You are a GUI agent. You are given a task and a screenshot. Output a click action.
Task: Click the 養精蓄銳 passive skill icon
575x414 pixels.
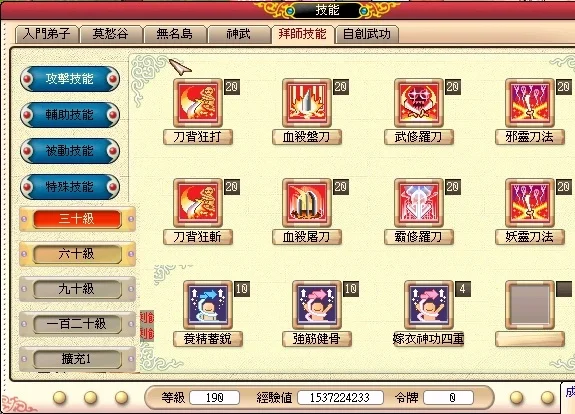[208, 305]
